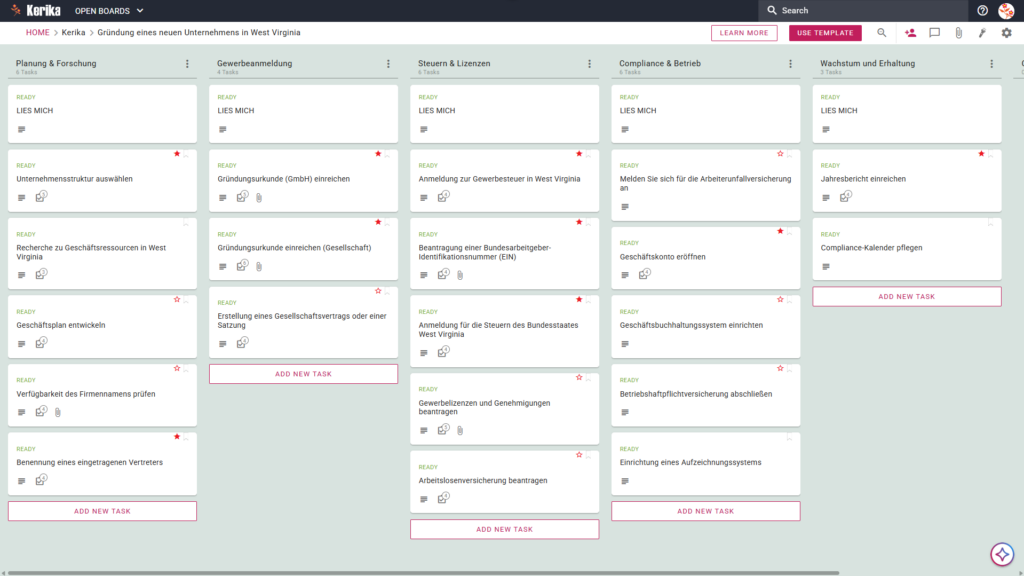Open the board settings gear icon
Screen dimensions: 1024x576
click(x=1006, y=33)
